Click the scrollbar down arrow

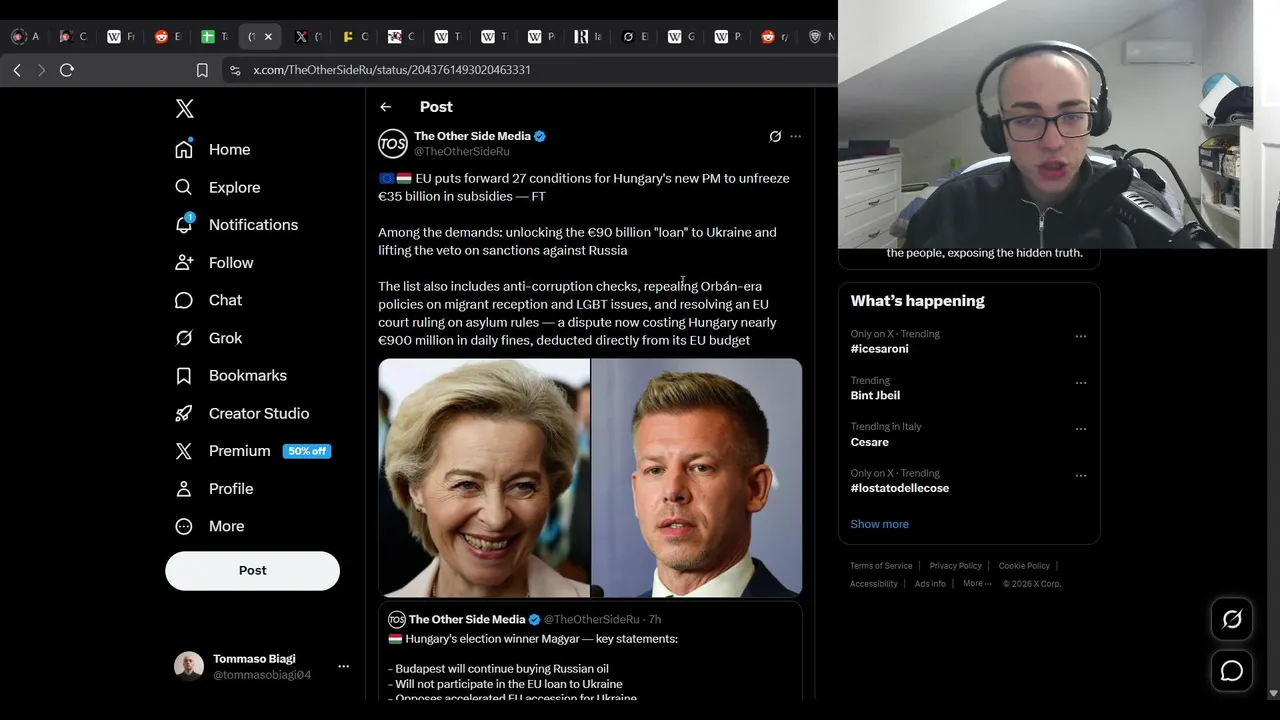pos(1273,693)
